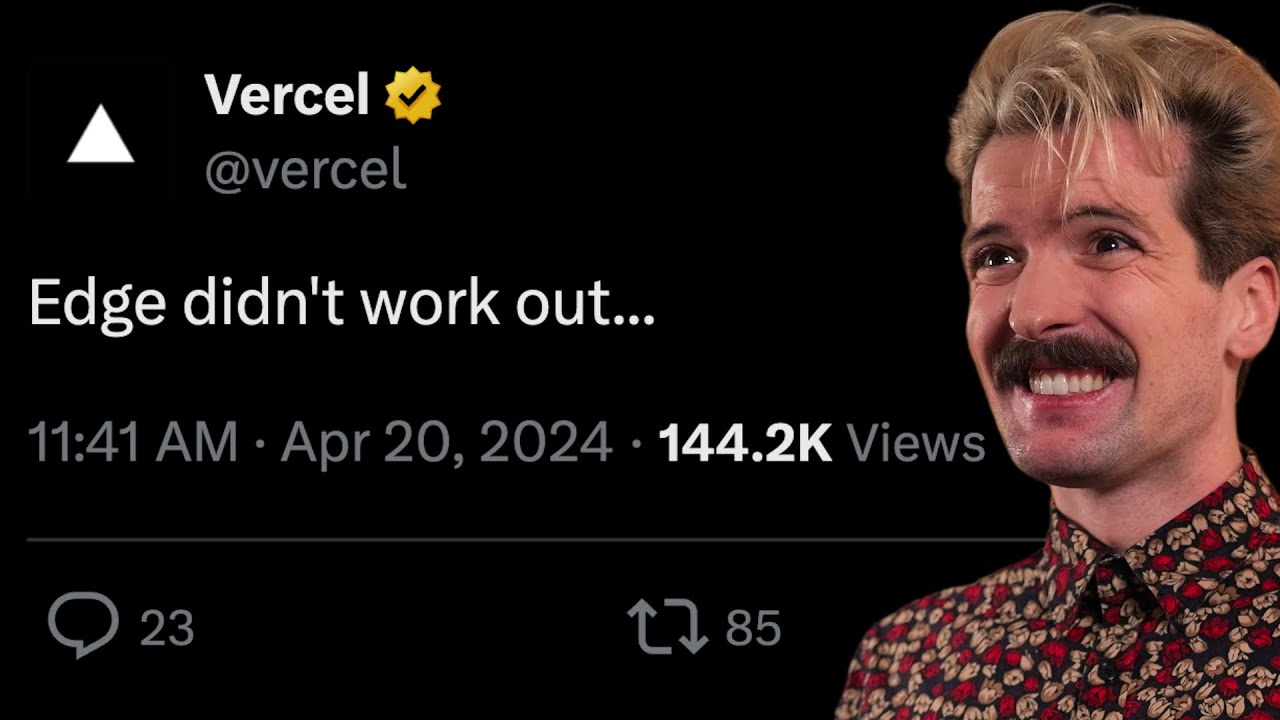Click the 11:41 AM timestamp

point(132,443)
